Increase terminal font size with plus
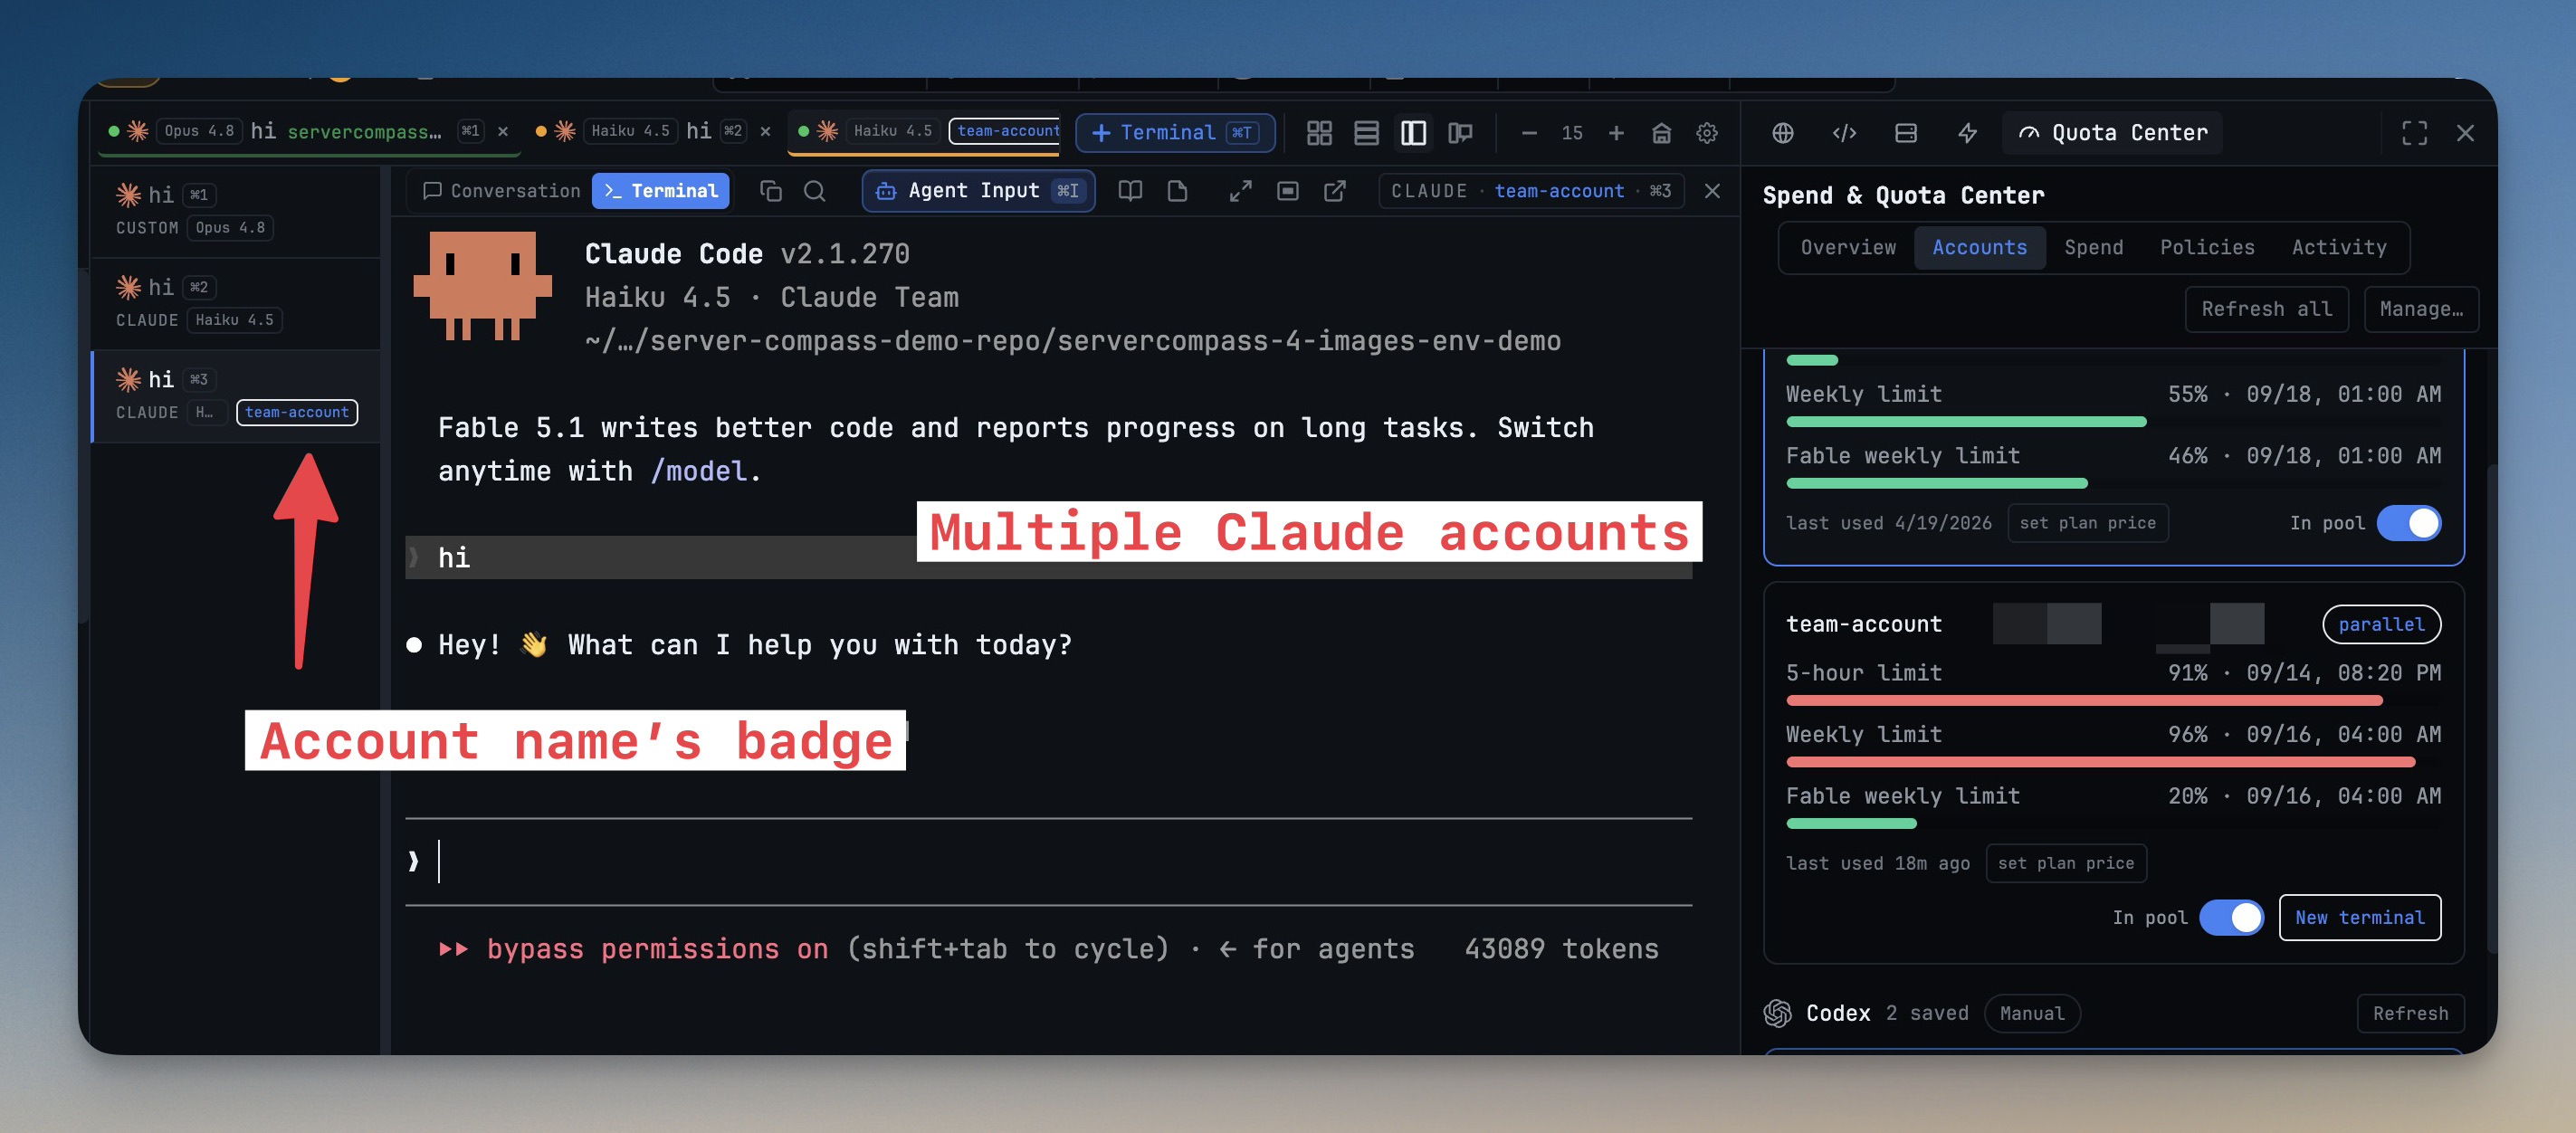Image resolution: width=2576 pixels, height=1133 pixels. pyautogui.click(x=1616, y=133)
